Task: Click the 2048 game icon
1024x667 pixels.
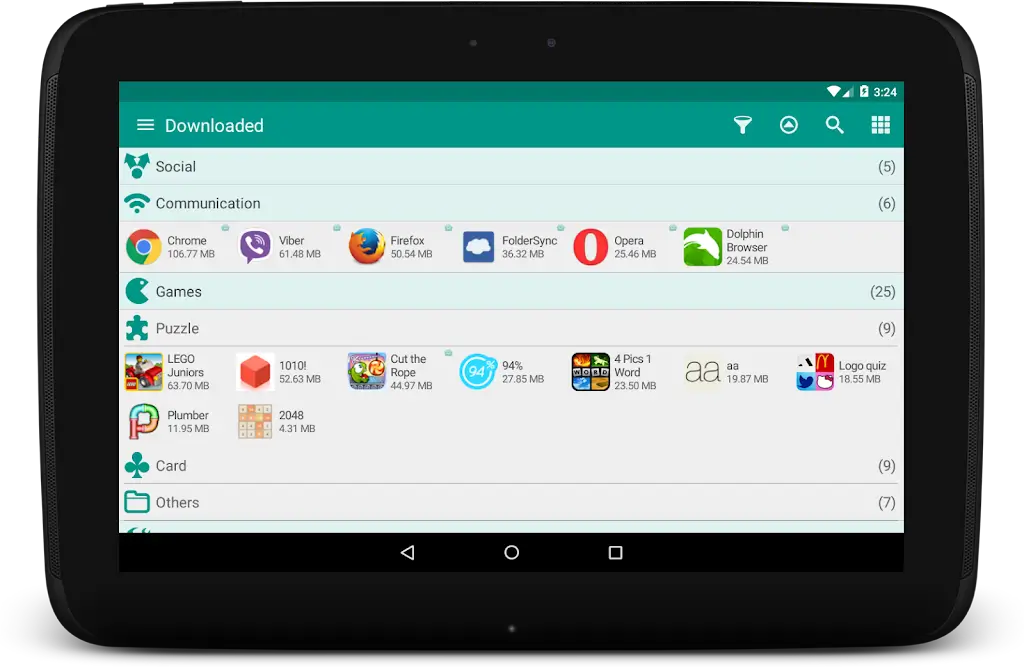Action: [x=254, y=422]
